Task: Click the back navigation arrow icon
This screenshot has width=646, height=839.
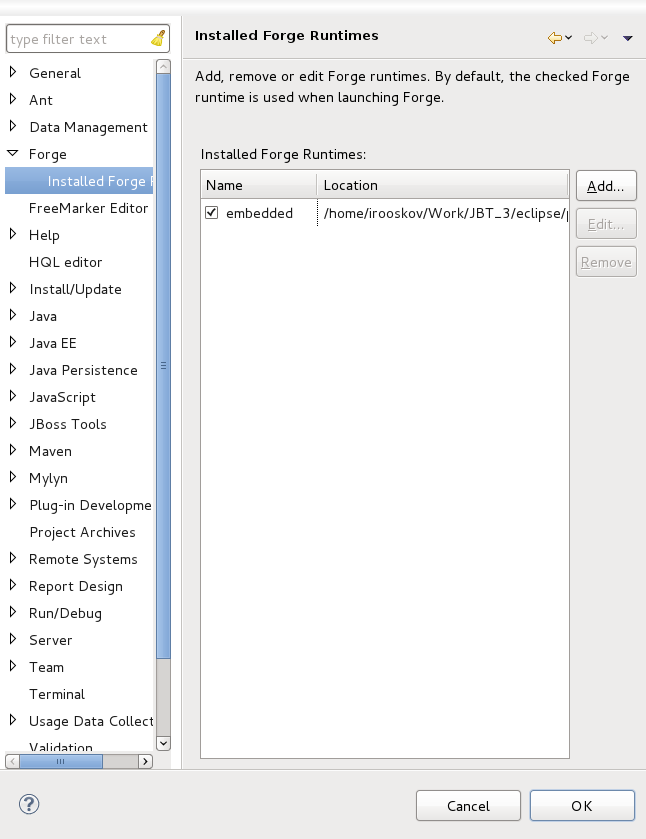Action: [554, 38]
